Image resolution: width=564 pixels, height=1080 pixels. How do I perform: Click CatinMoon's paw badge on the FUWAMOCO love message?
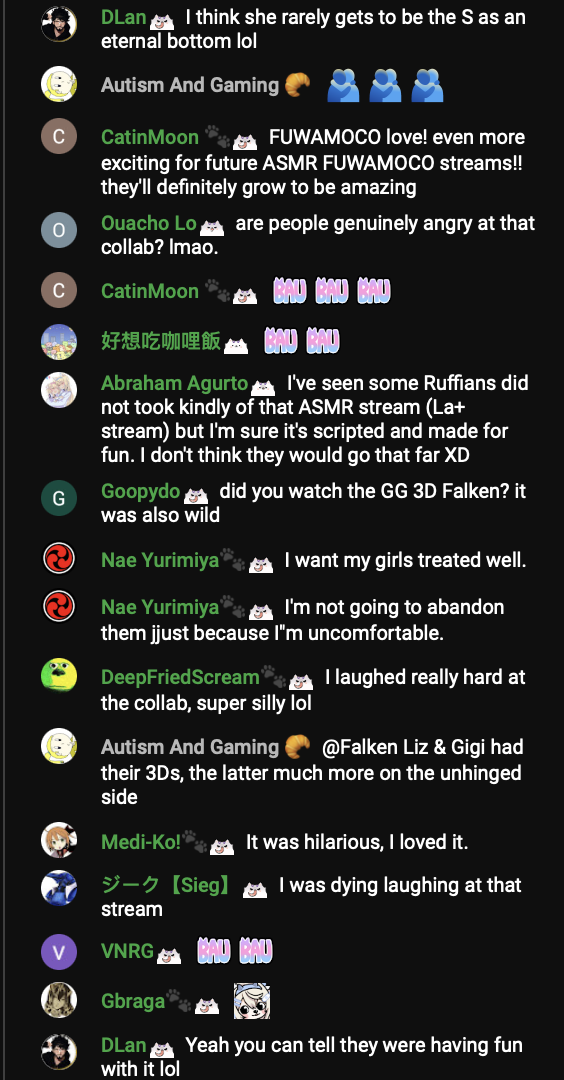tap(216, 137)
